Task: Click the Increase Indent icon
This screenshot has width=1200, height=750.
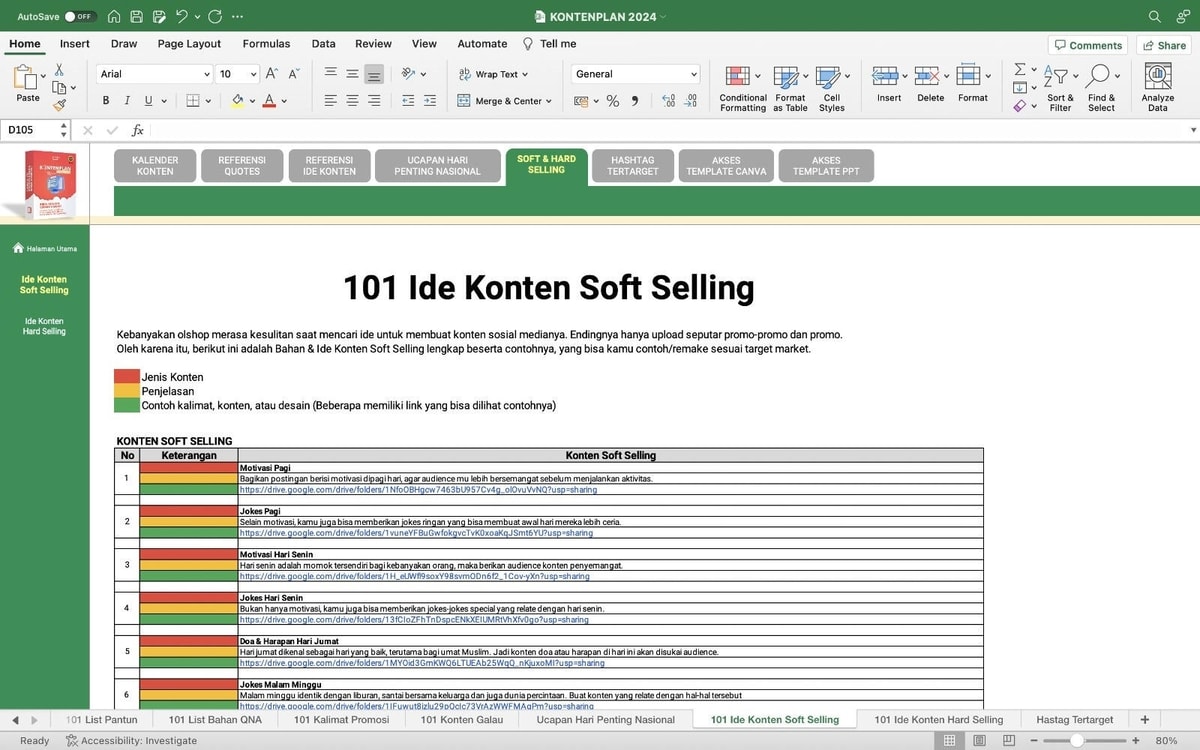Action: (430, 101)
